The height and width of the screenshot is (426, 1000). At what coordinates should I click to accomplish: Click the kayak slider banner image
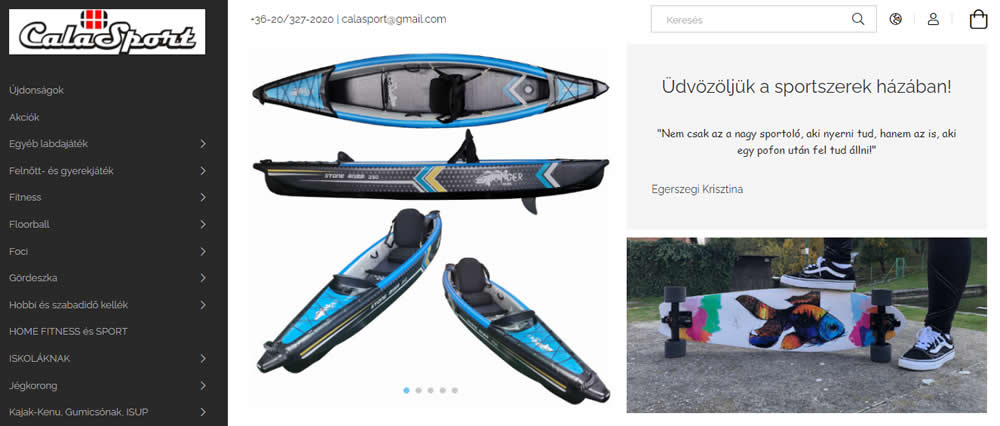(430, 226)
